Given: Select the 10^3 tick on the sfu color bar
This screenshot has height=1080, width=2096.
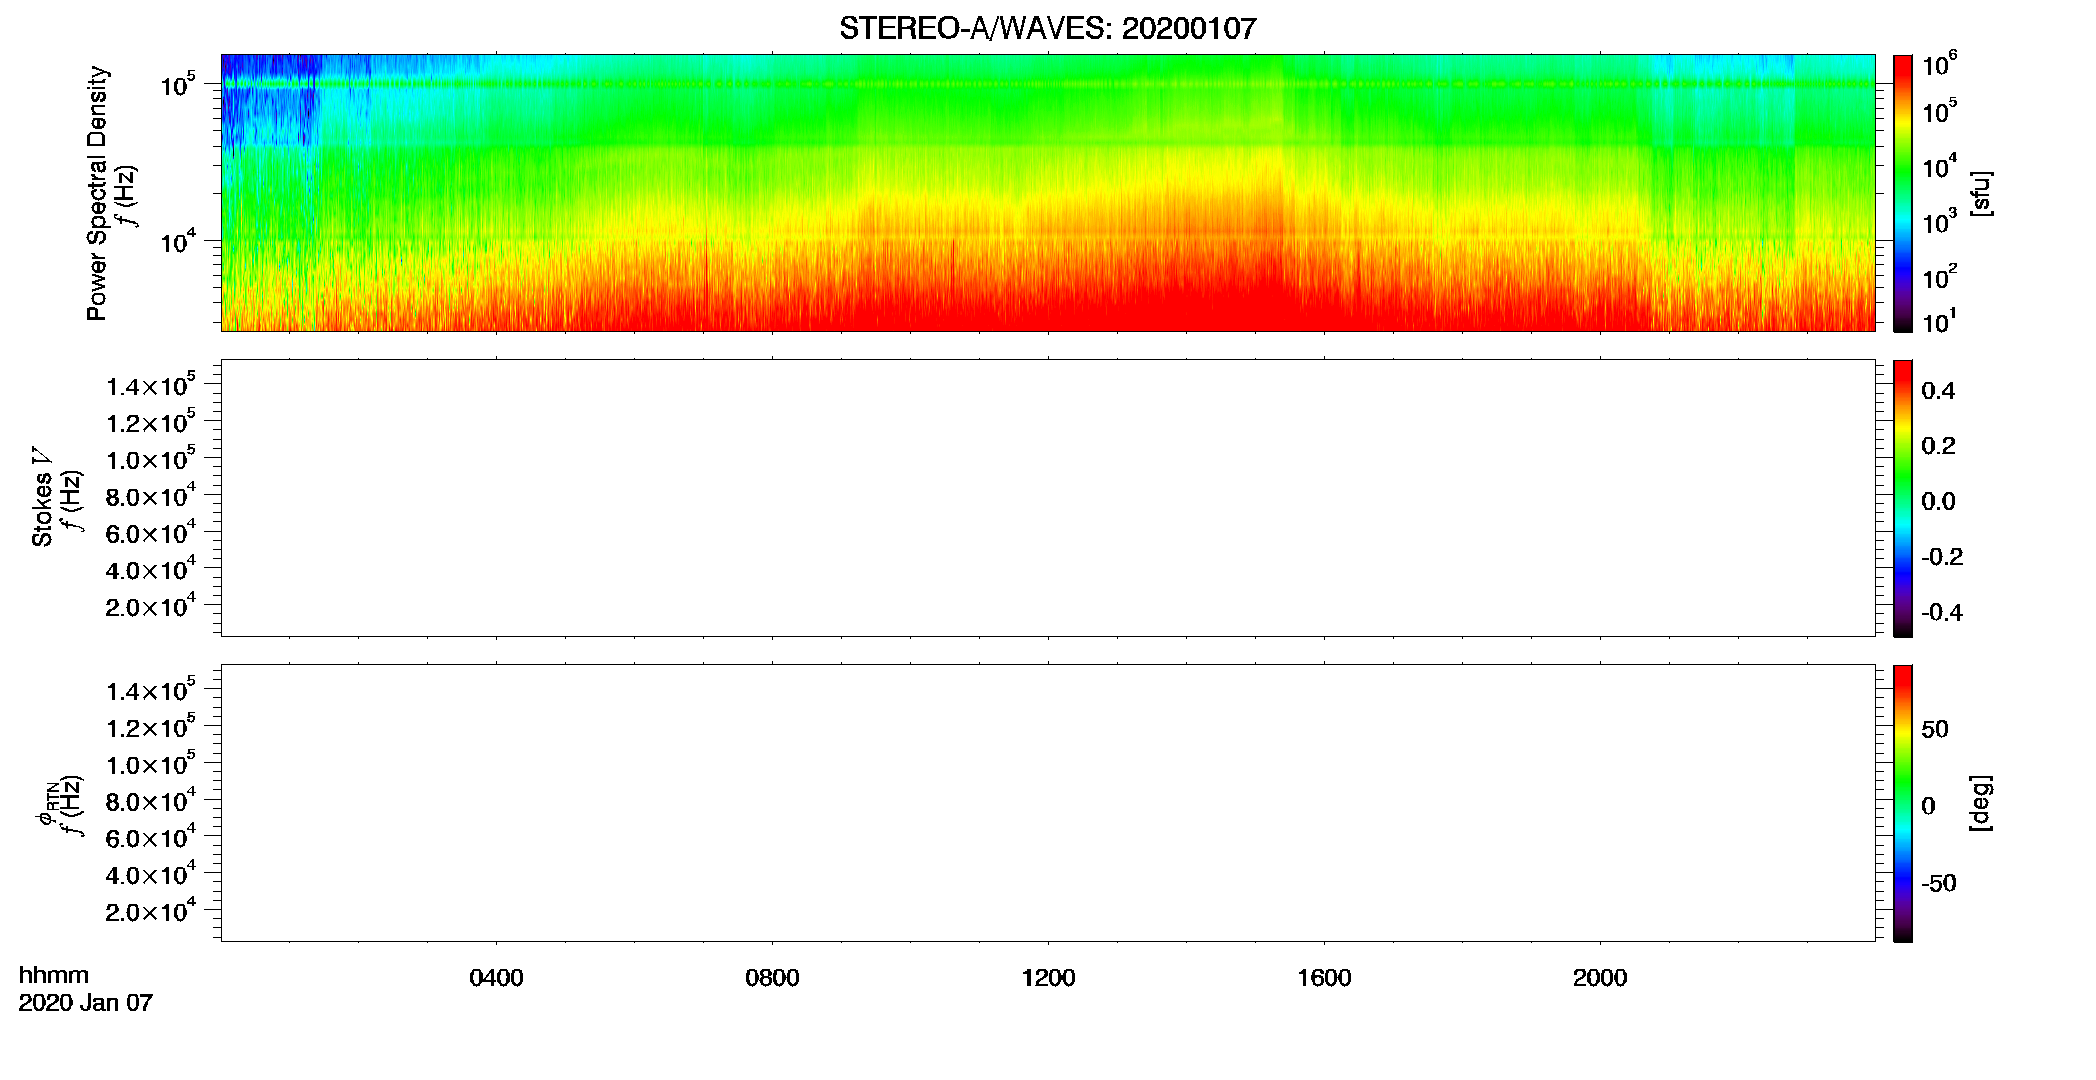Looking at the screenshot, I should tap(1939, 221).
